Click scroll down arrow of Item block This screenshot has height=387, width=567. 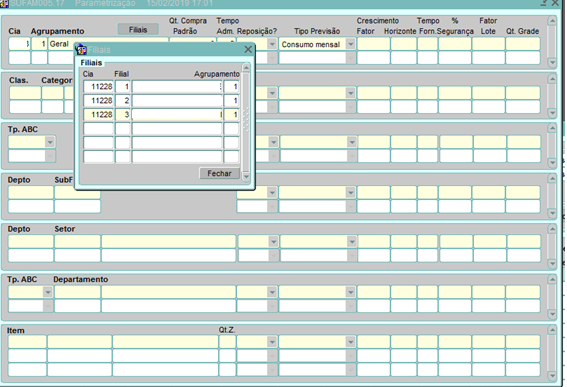tap(552, 376)
